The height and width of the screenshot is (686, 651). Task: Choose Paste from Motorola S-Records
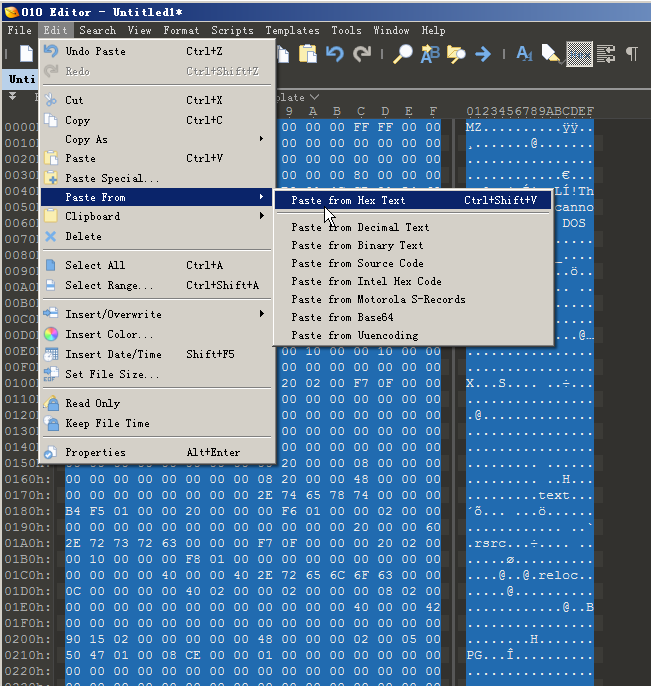413,299
